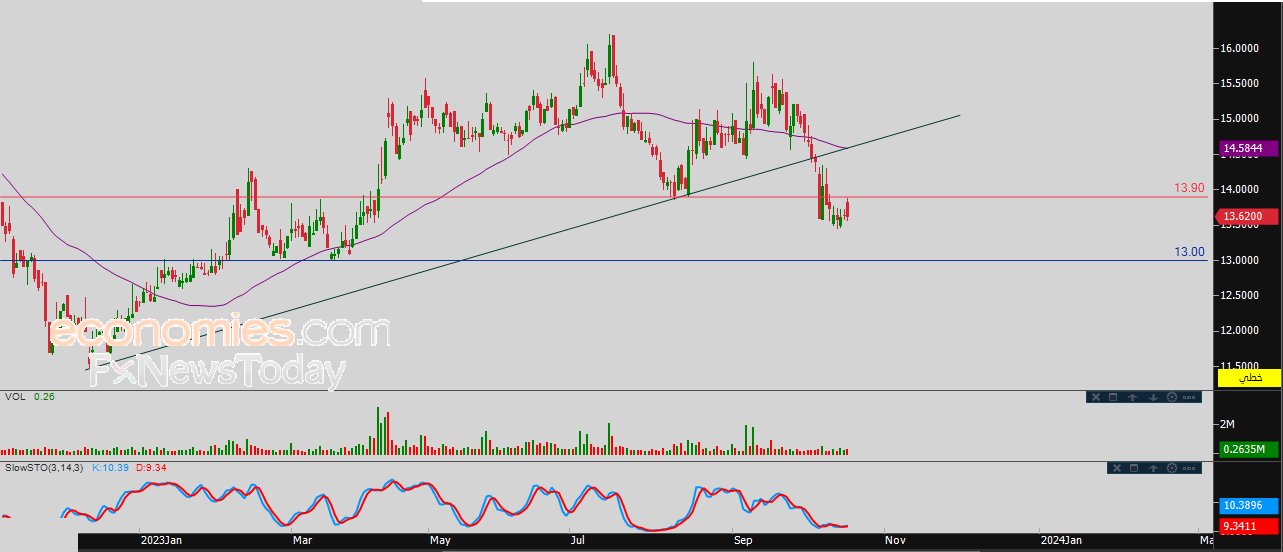Open VOL panel more options dots
Screen dimensions: 1283x552
(x=1189, y=397)
